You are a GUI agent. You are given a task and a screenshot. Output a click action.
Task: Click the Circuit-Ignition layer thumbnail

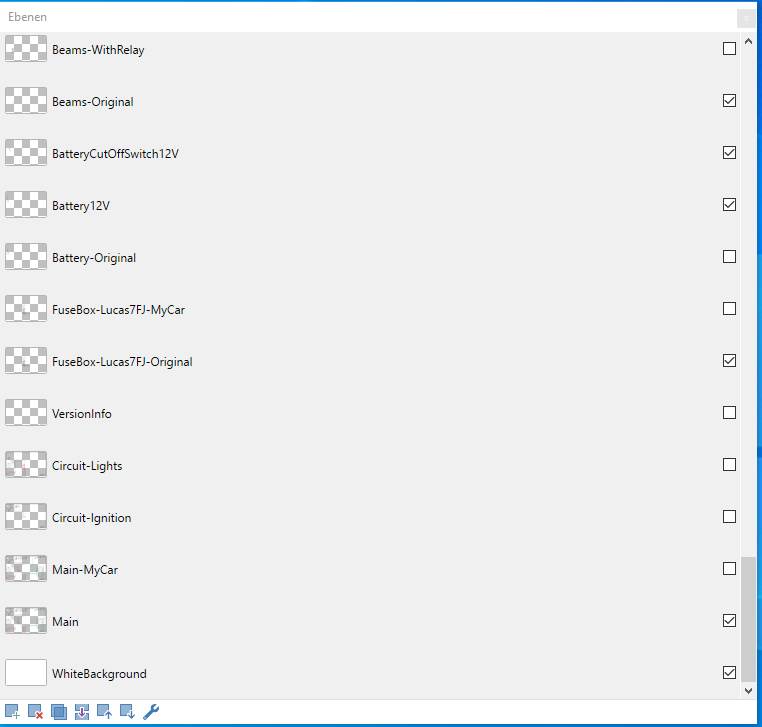(x=26, y=517)
